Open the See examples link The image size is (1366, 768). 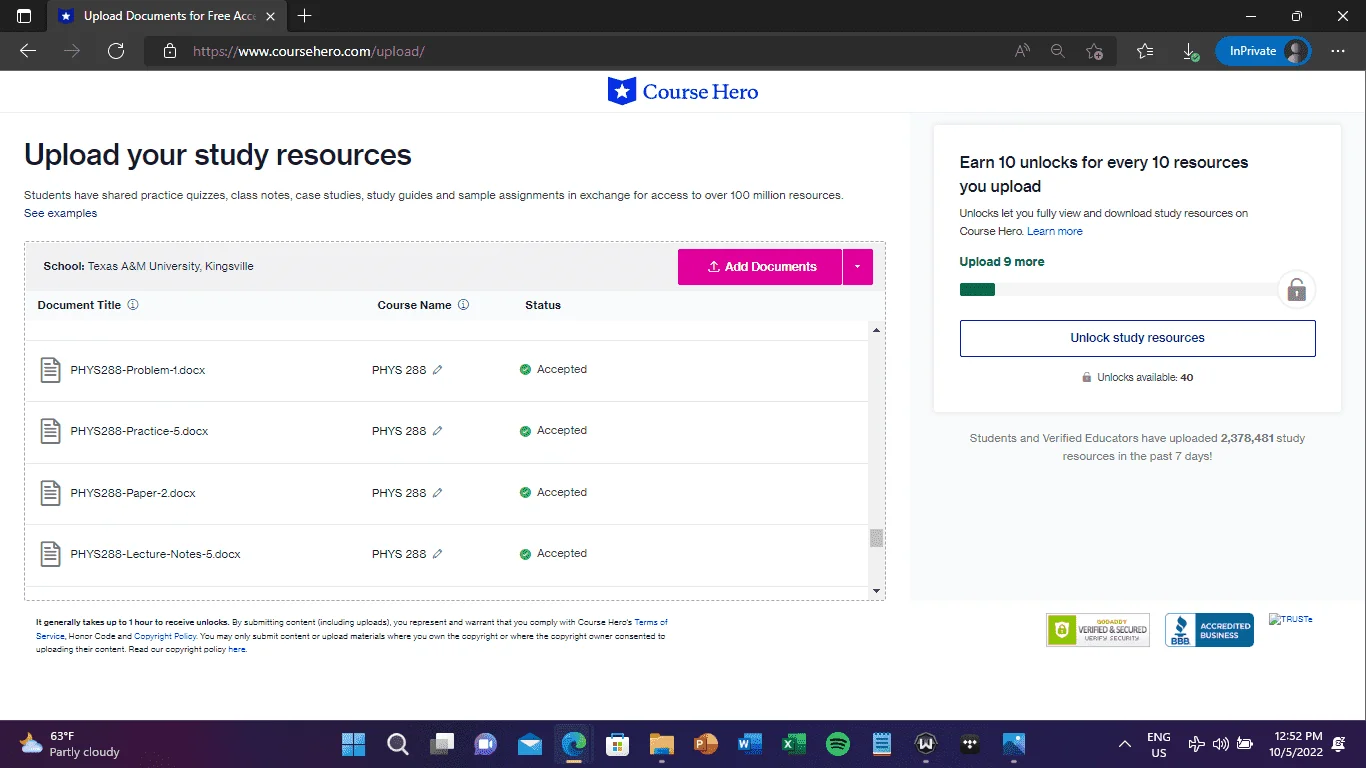(61, 213)
